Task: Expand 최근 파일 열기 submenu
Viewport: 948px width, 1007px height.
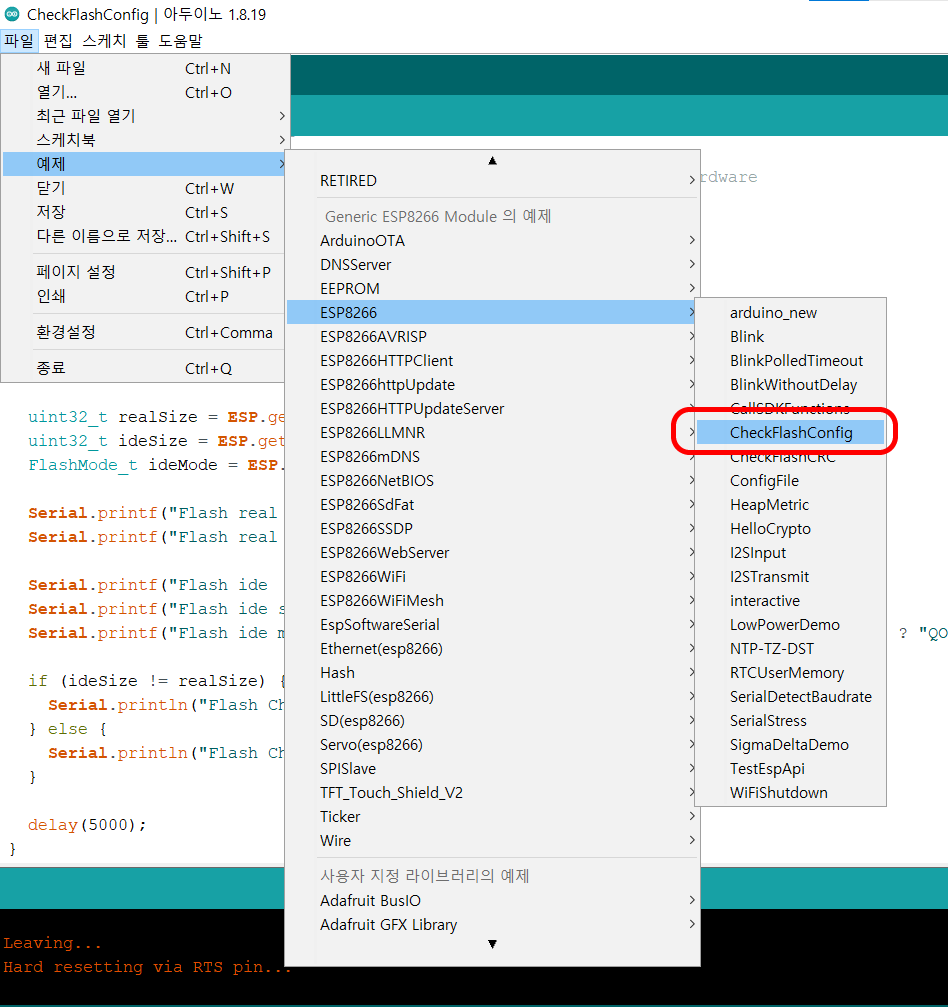Action: [145, 116]
